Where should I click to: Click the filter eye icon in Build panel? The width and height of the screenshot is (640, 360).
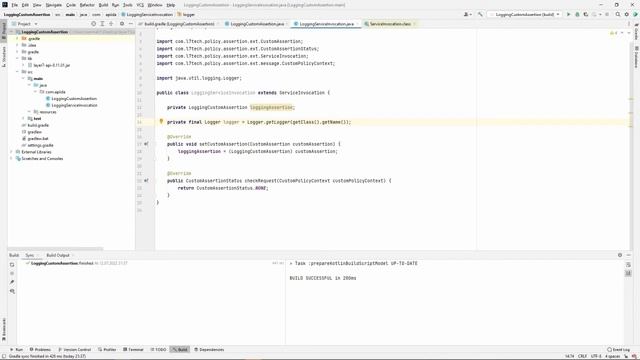tap(12, 291)
